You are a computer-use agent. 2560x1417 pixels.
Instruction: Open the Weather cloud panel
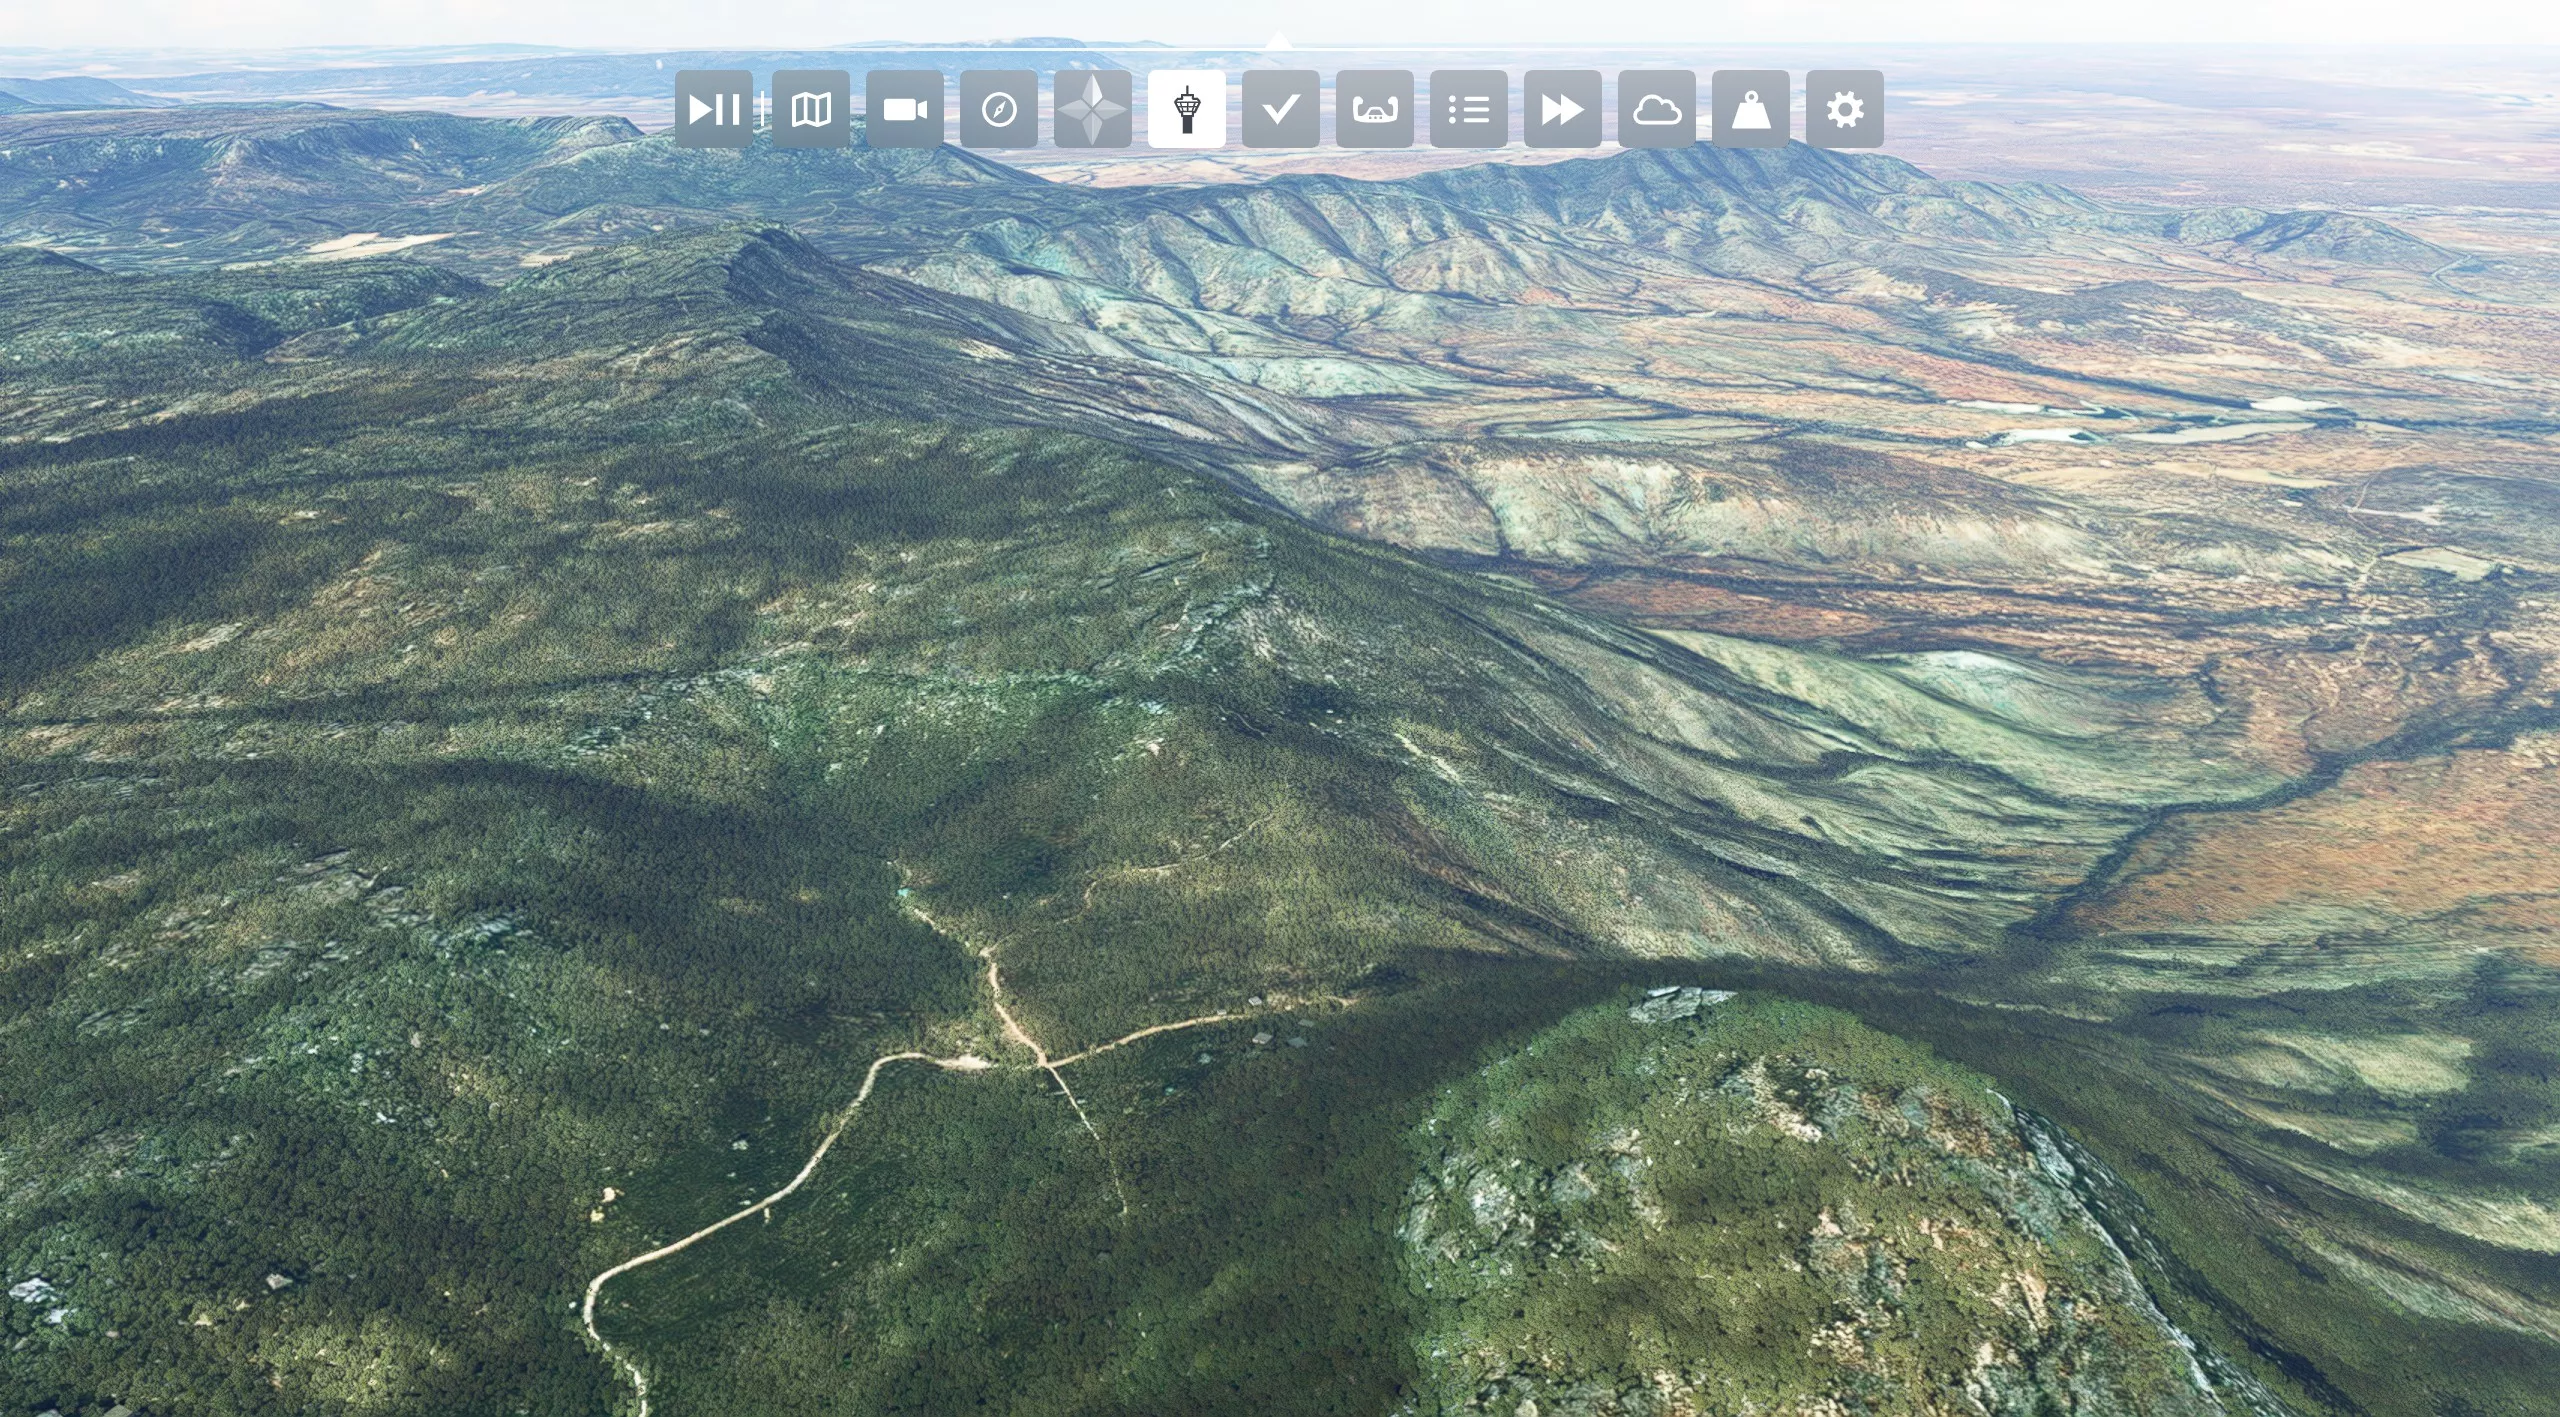tap(1656, 109)
